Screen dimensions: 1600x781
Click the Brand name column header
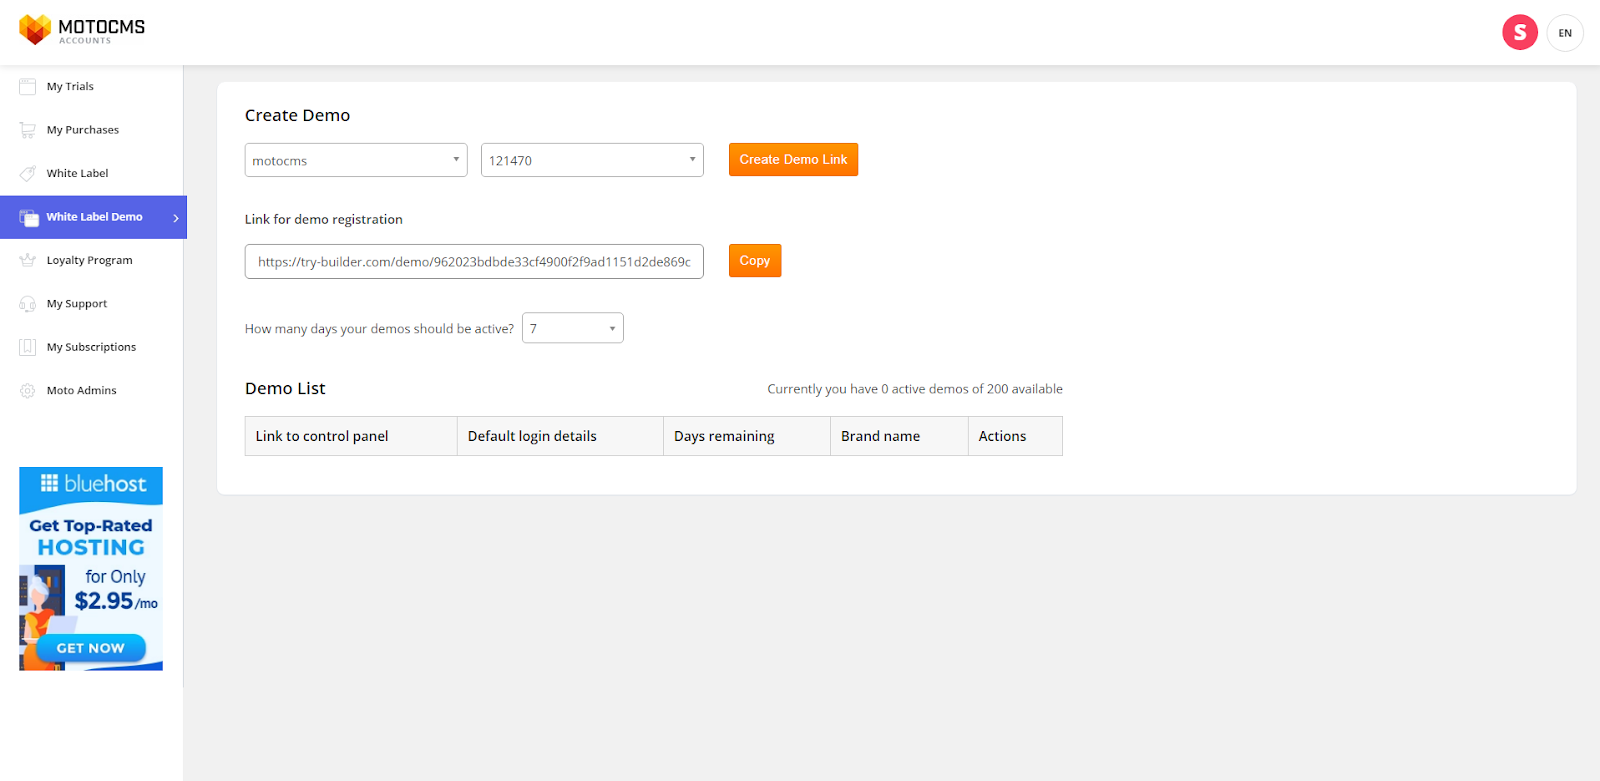(x=899, y=436)
